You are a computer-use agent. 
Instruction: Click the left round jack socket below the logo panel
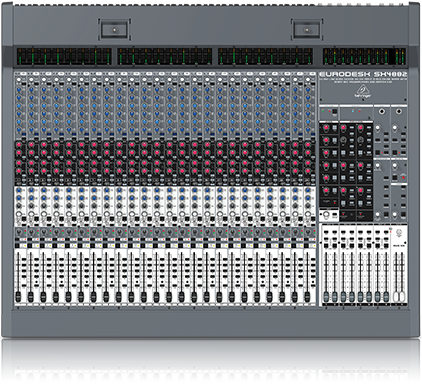pyautogui.click(x=382, y=111)
